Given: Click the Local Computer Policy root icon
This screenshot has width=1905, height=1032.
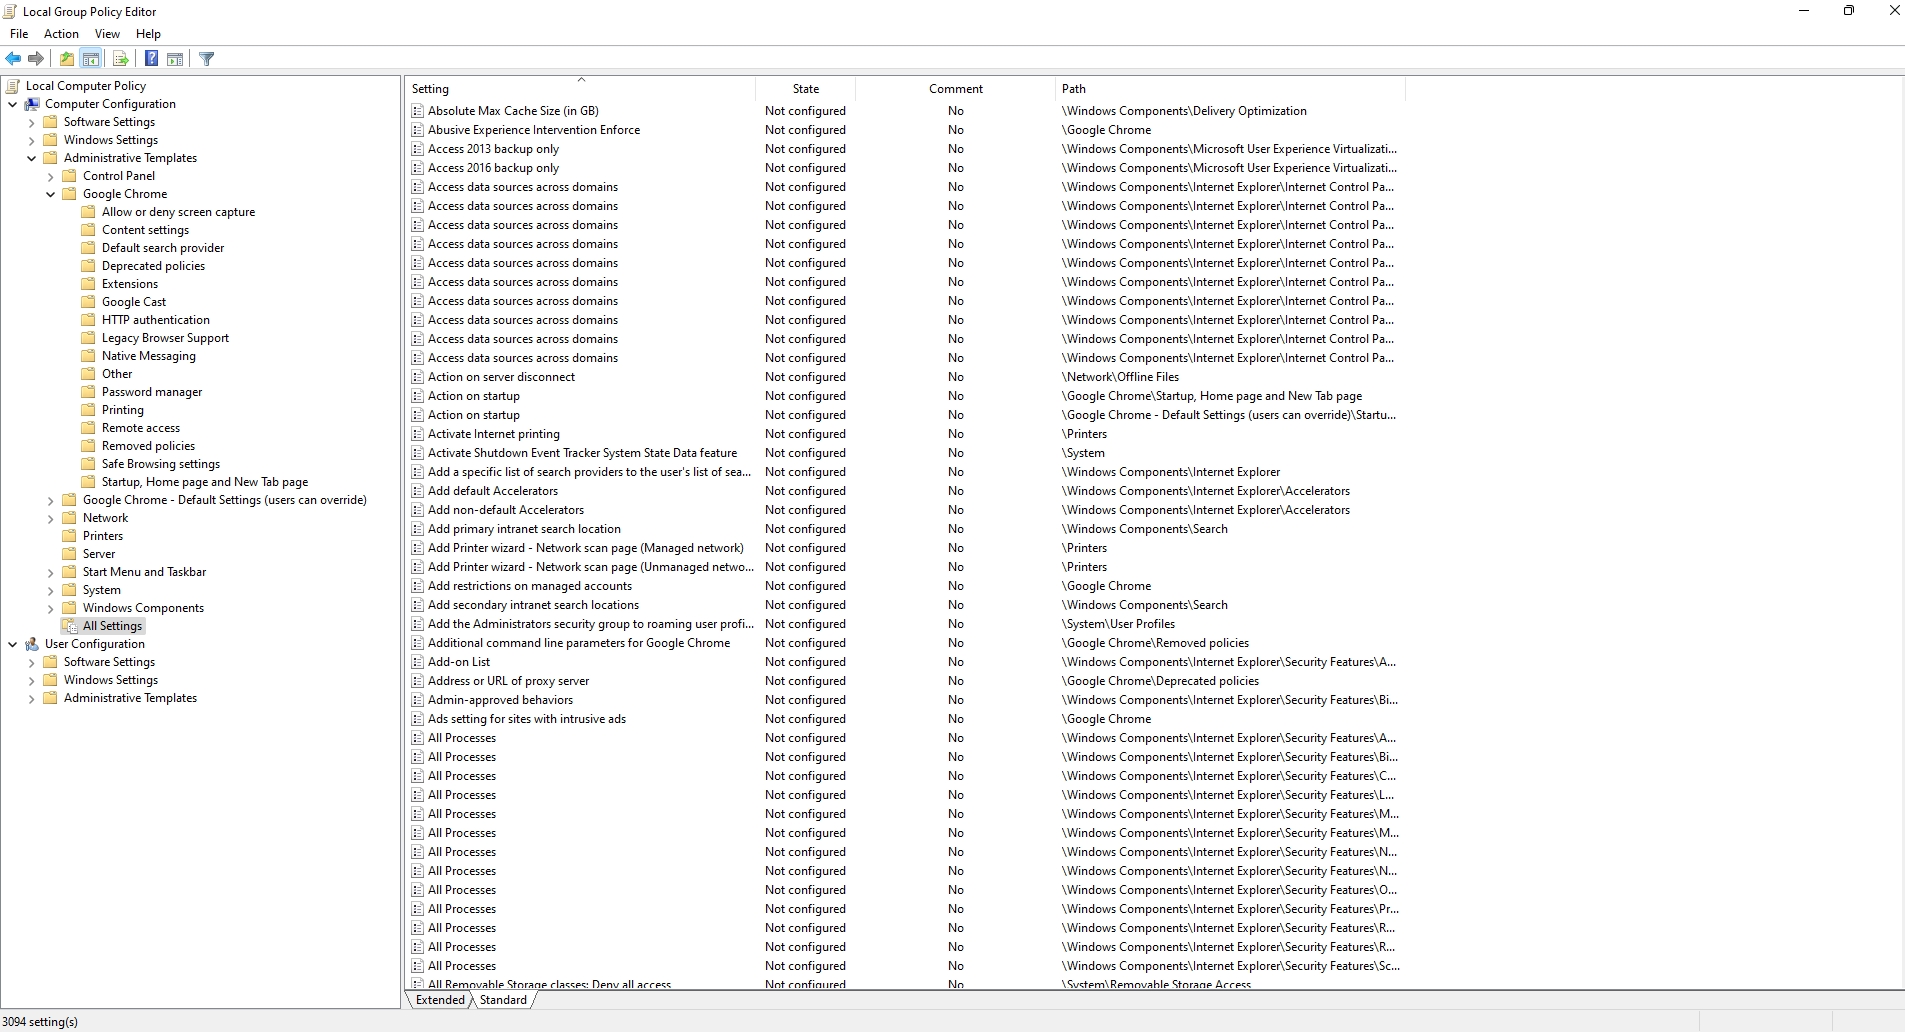Looking at the screenshot, I should (13, 86).
